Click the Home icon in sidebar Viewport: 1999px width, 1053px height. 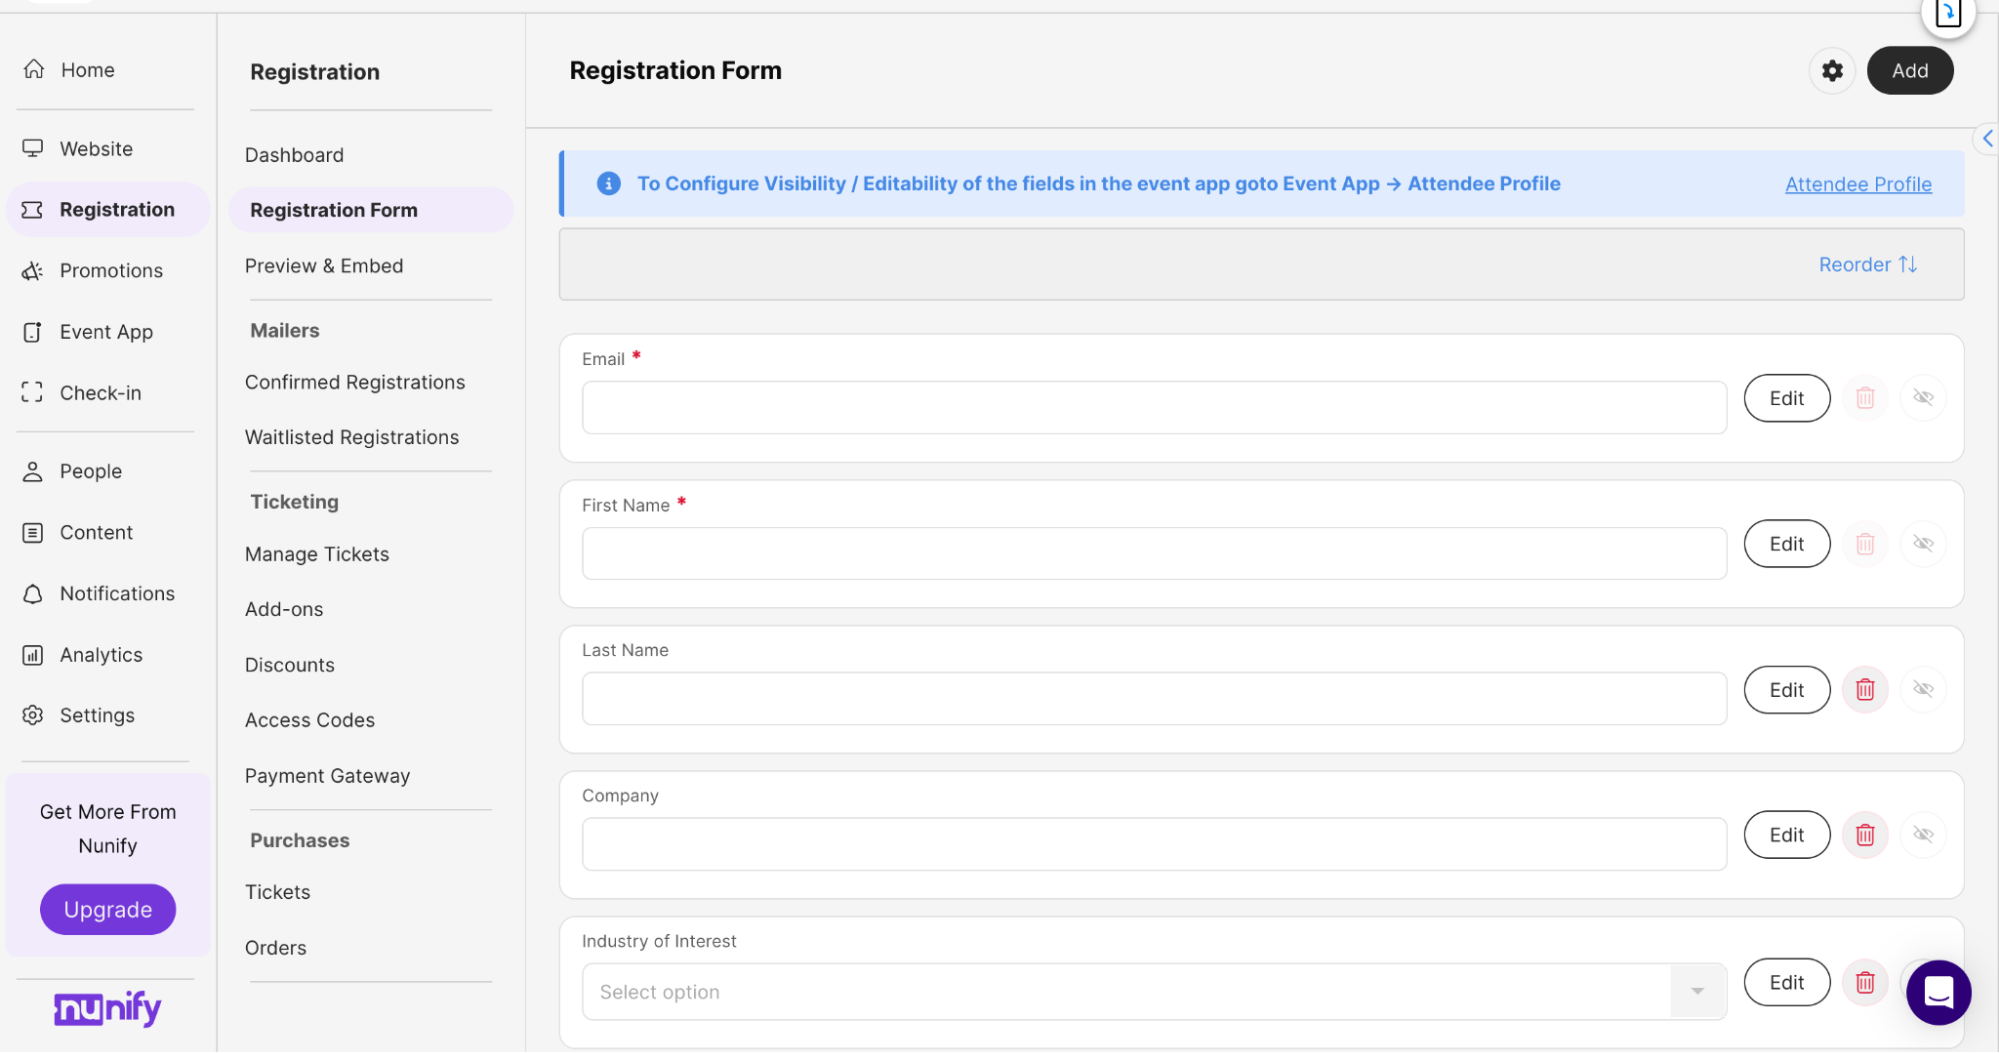[34, 69]
